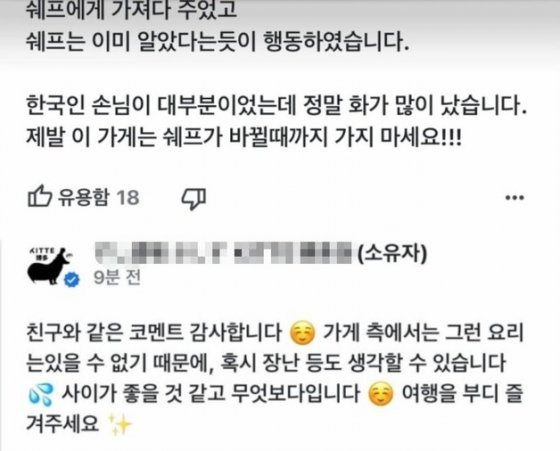Click the thumbs-down icon on the review
This screenshot has height=451, width=560.
[x=194, y=198]
